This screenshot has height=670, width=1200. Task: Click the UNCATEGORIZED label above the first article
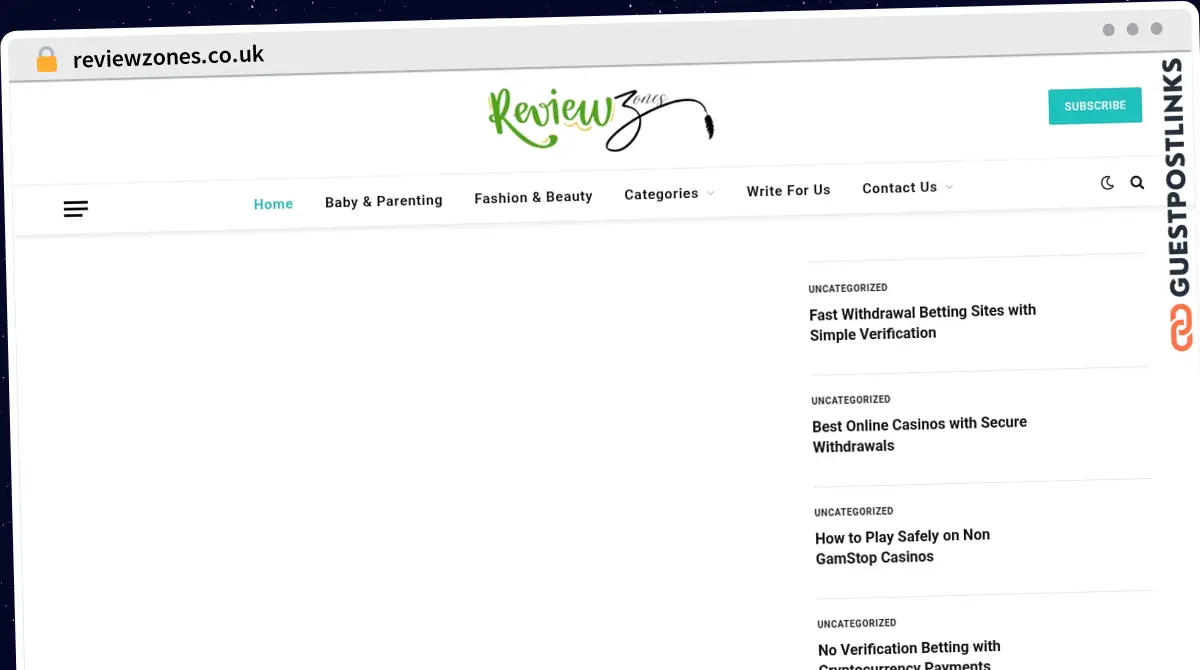coord(848,287)
